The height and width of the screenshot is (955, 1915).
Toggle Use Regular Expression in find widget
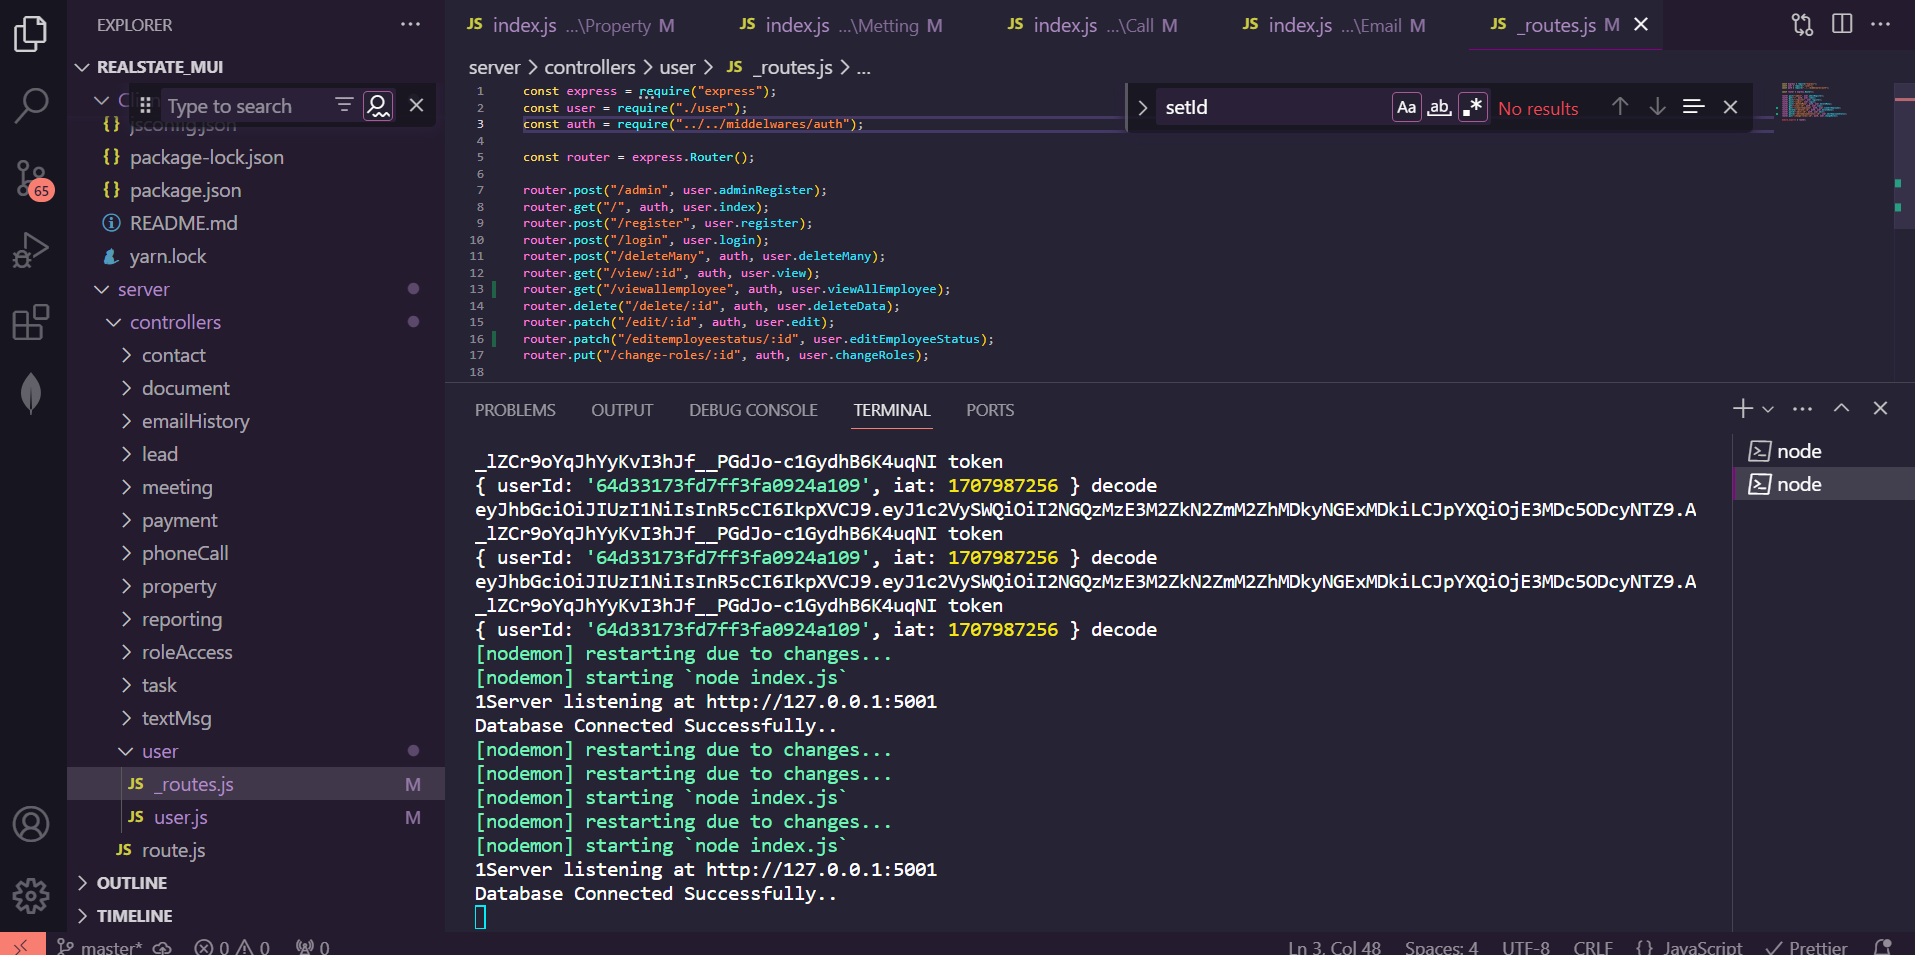click(1472, 107)
